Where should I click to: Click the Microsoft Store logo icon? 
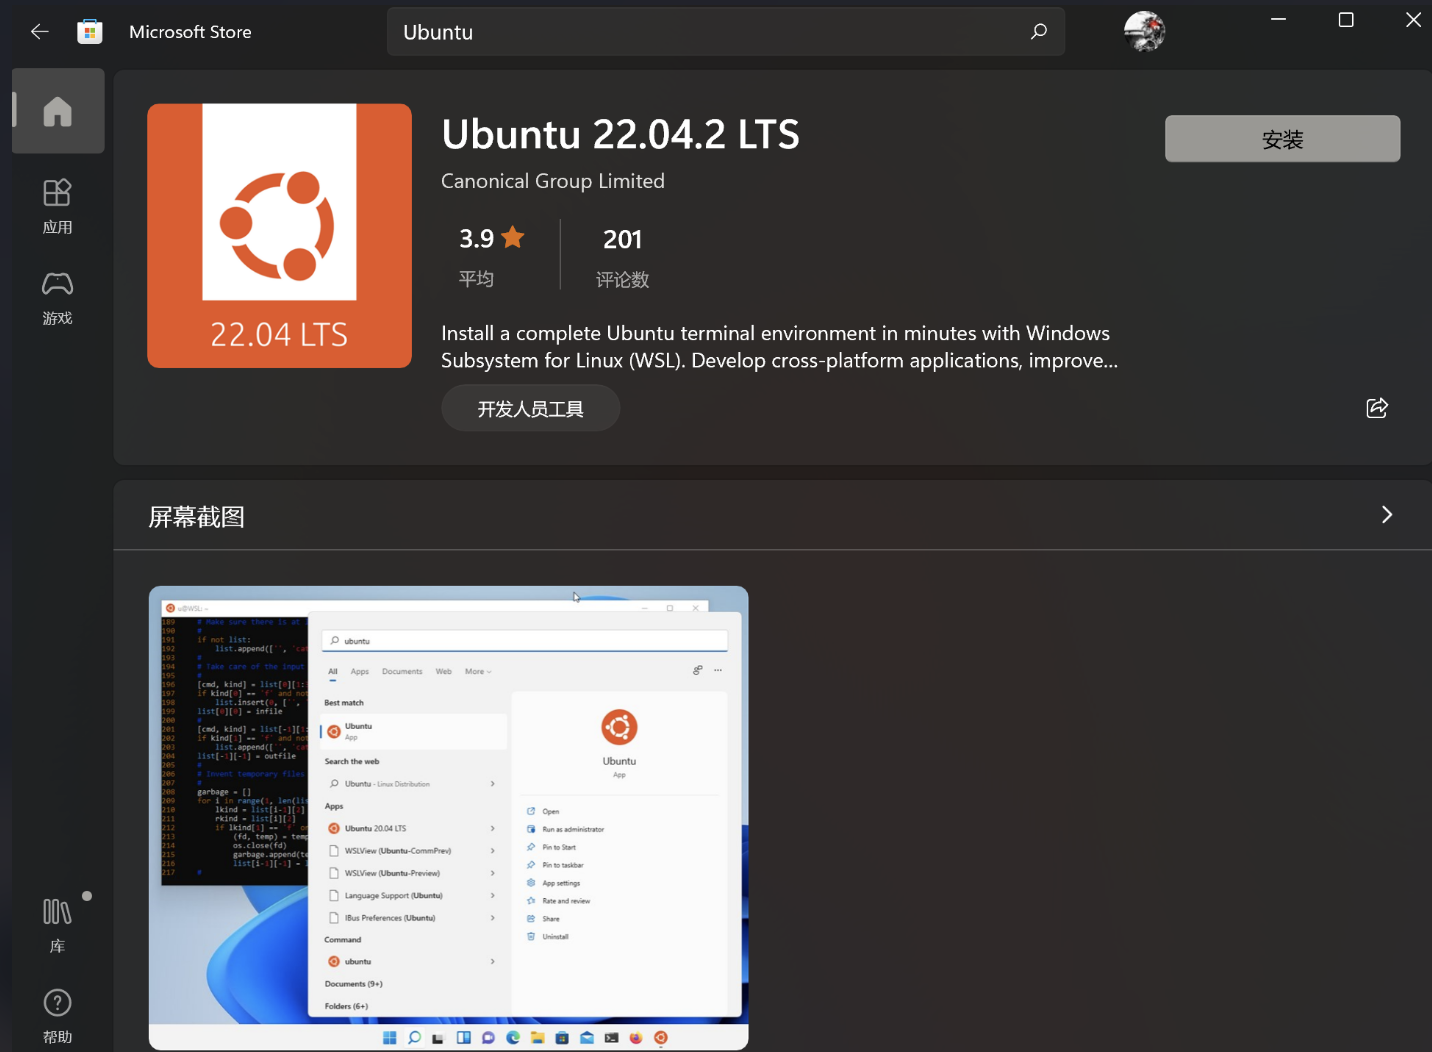90,31
